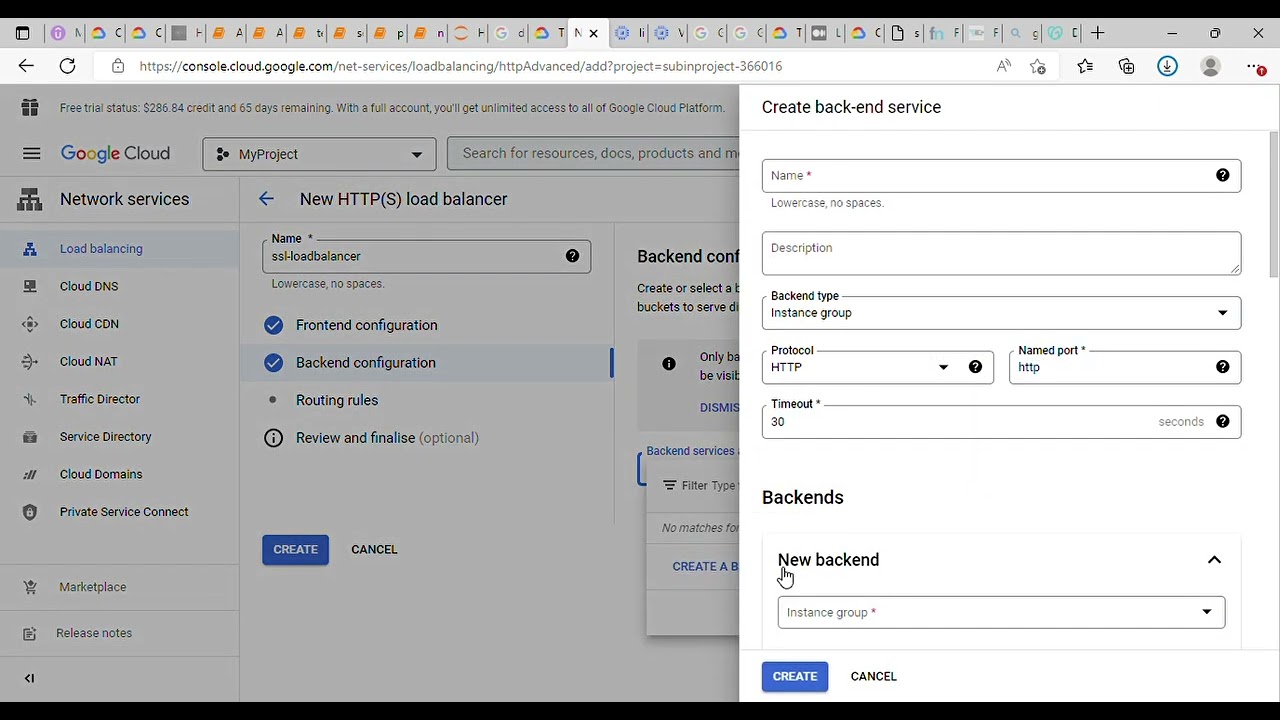Click the browser profile avatar icon
1280x720 pixels.
[x=1210, y=66]
